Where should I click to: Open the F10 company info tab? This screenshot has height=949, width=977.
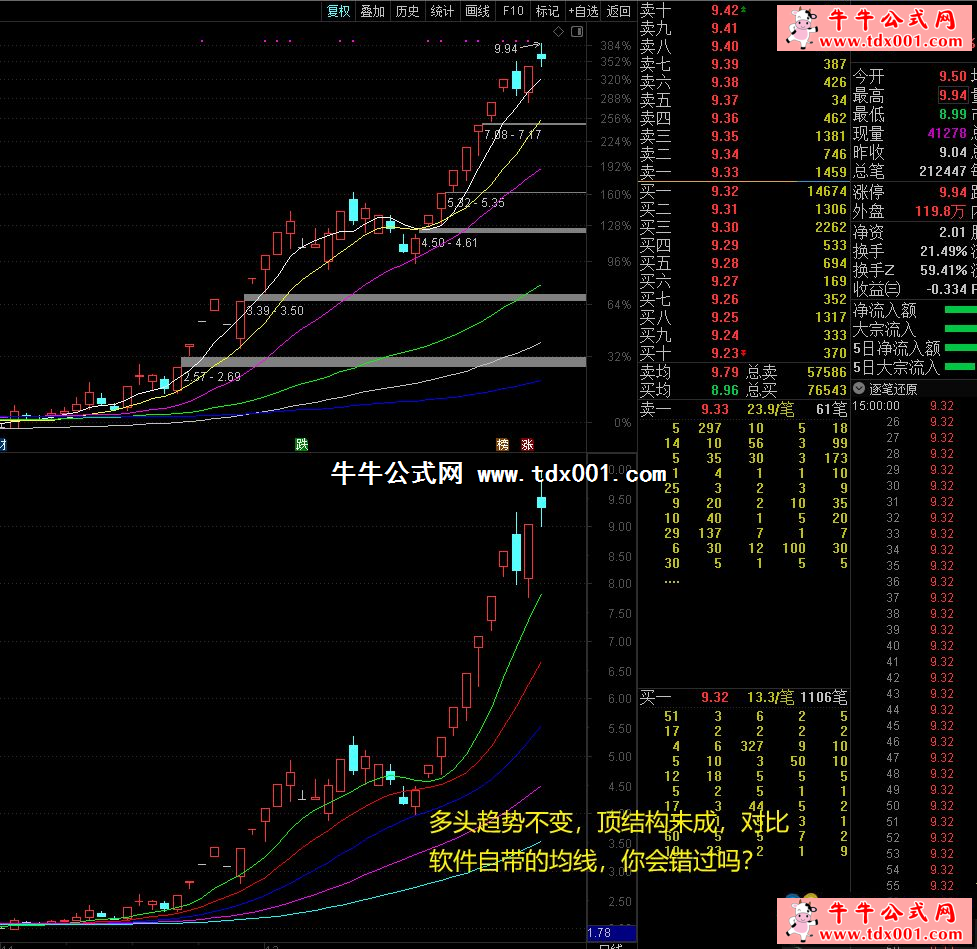click(513, 11)
